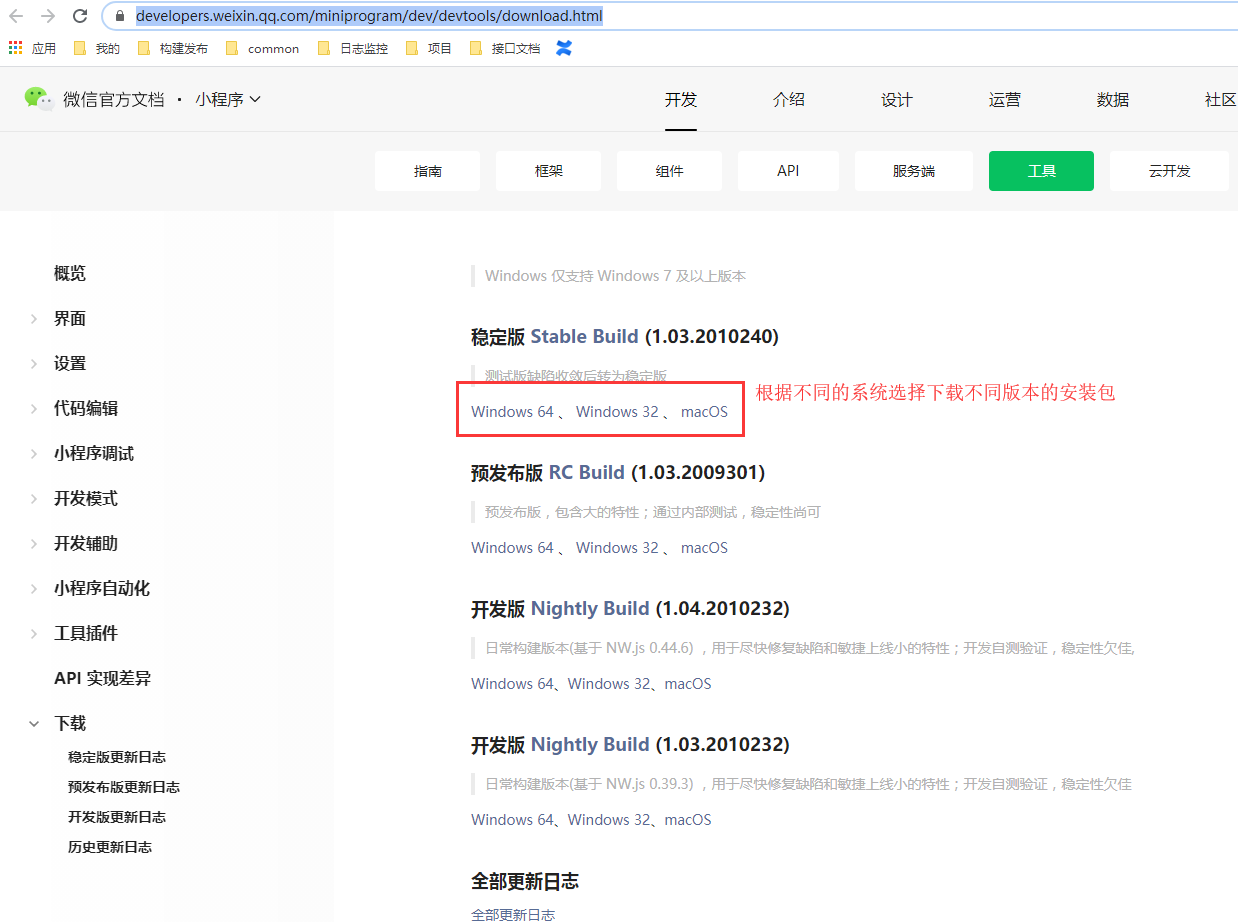Click 微信官方文档 site title

pos(113,99)
